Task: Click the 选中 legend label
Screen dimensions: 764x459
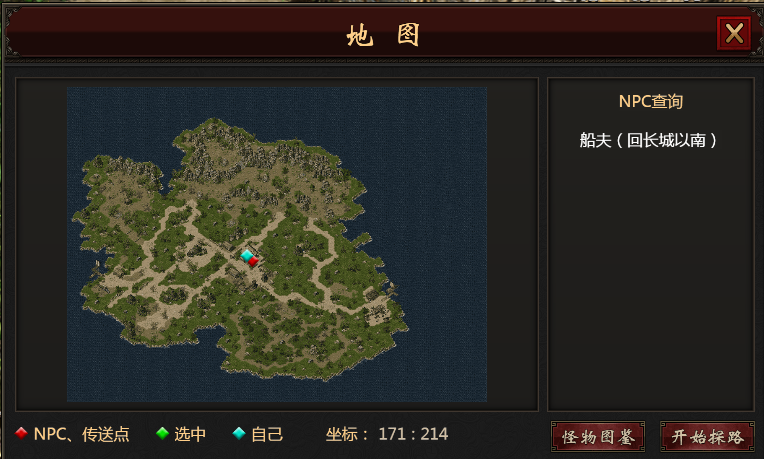Action: tap(190, 434)
